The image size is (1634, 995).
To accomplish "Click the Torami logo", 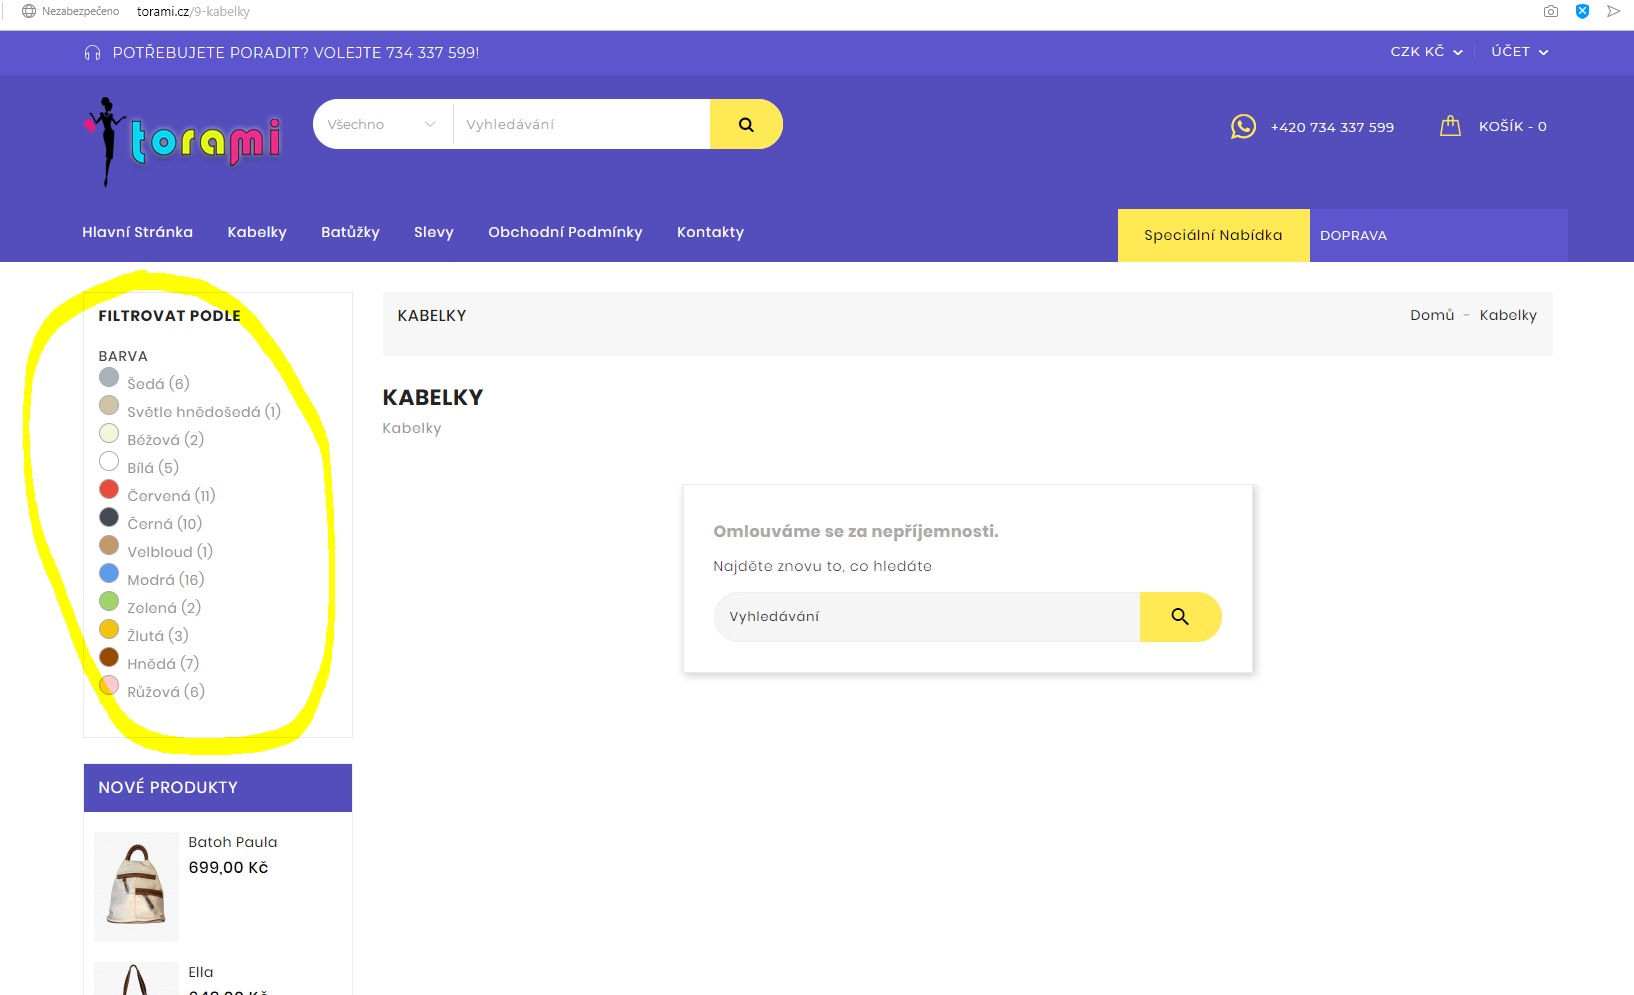I will click(183, 141).
